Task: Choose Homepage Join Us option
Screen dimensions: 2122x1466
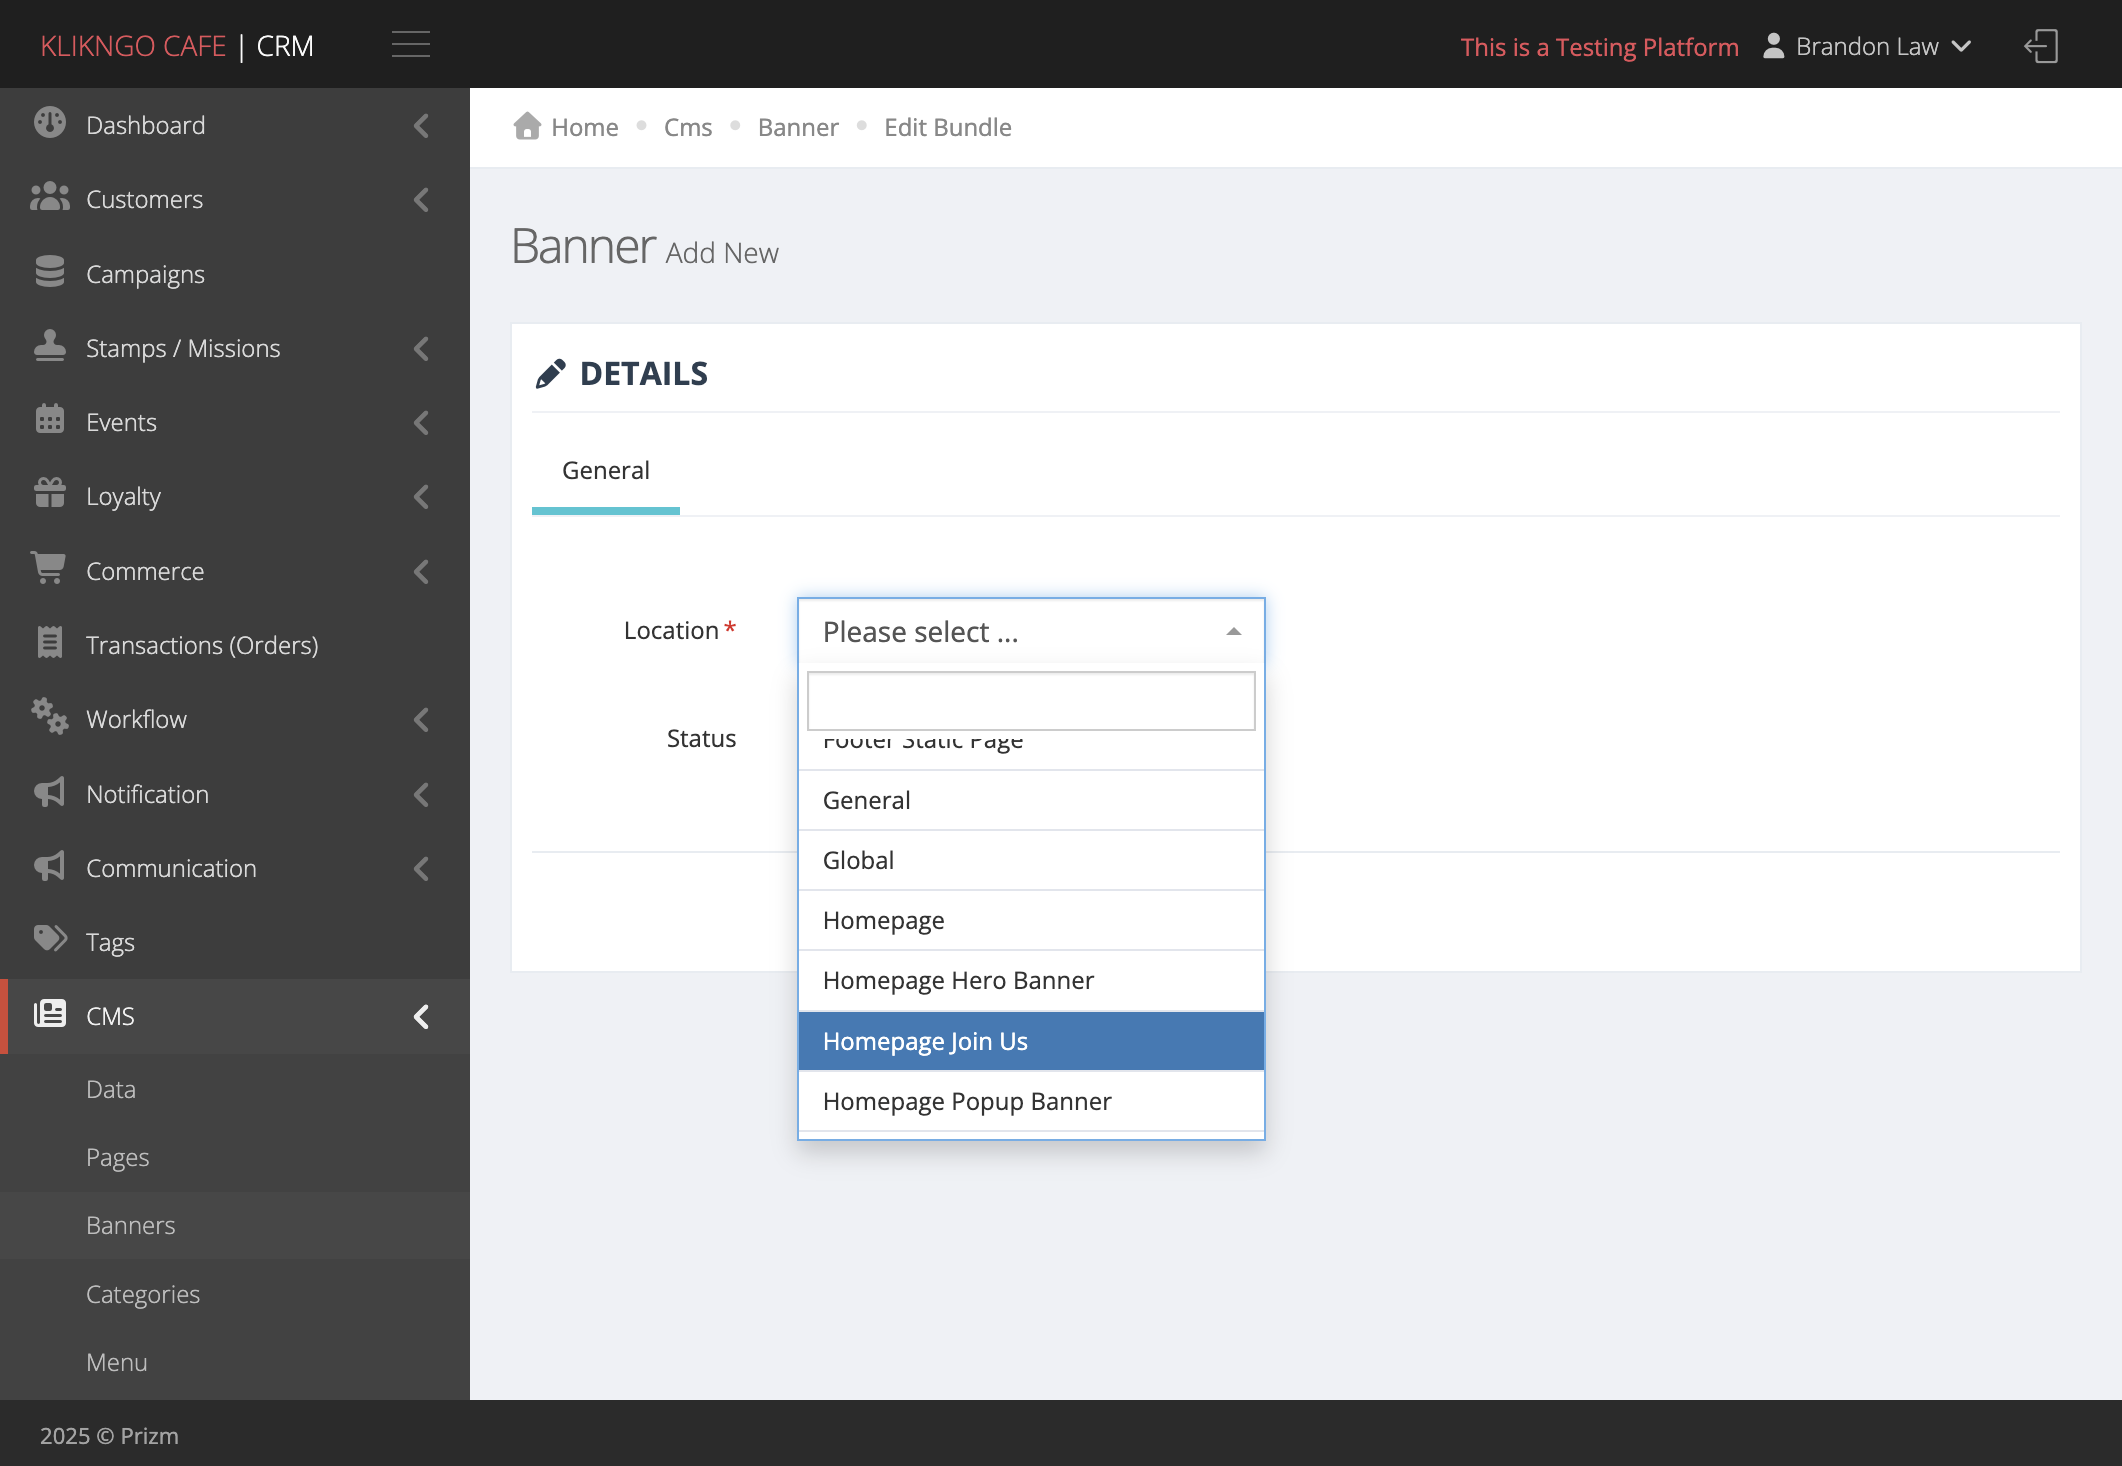Action: point(1031,1041)
